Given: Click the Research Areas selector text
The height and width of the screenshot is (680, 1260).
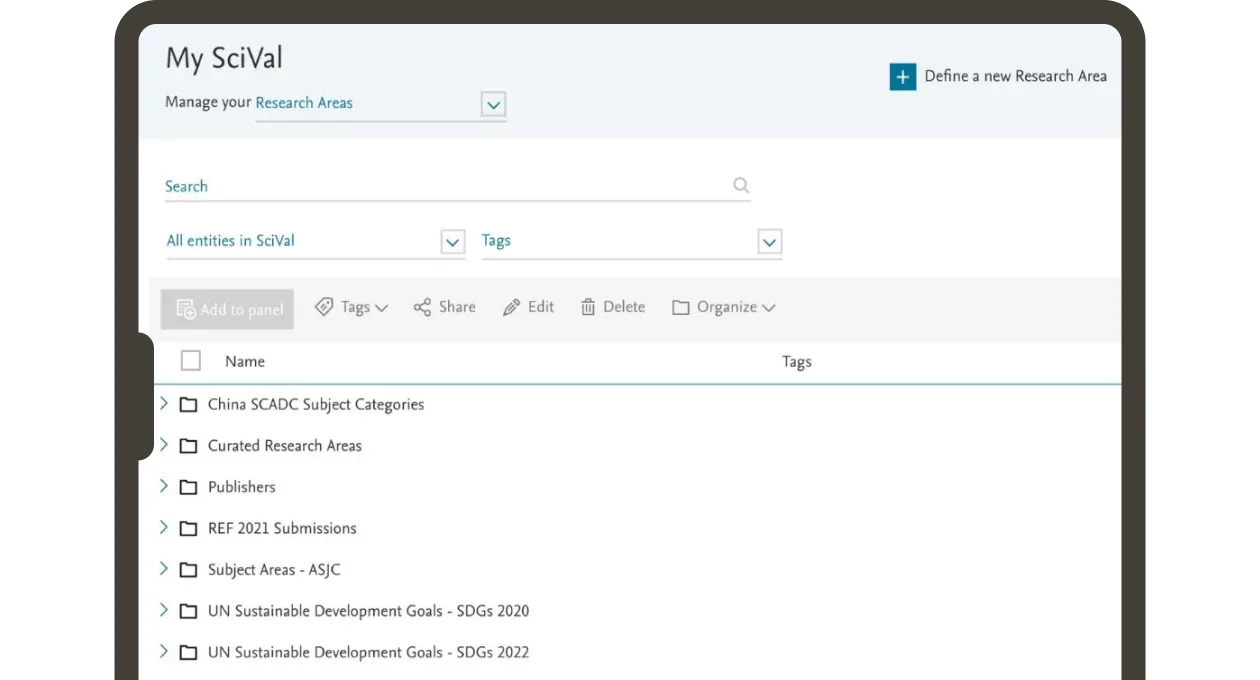Looking at the screenshot, I should tap(304, 102).
